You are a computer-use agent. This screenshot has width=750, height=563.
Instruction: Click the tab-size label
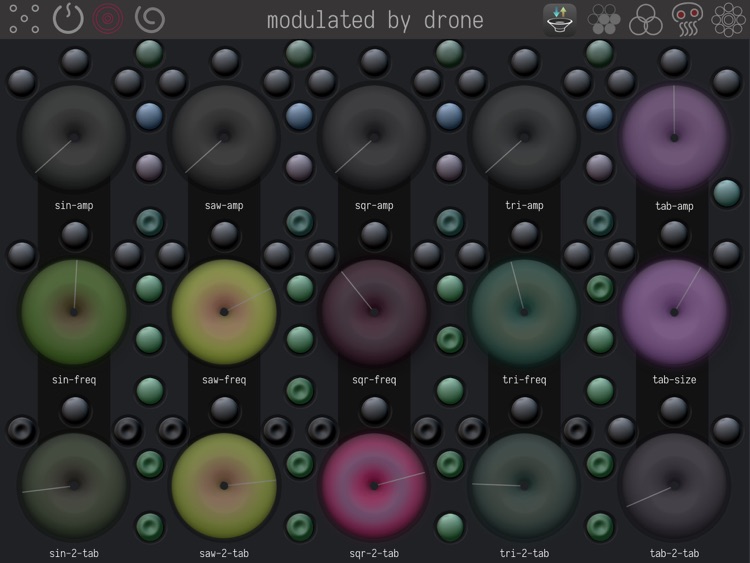pos(674,380)
